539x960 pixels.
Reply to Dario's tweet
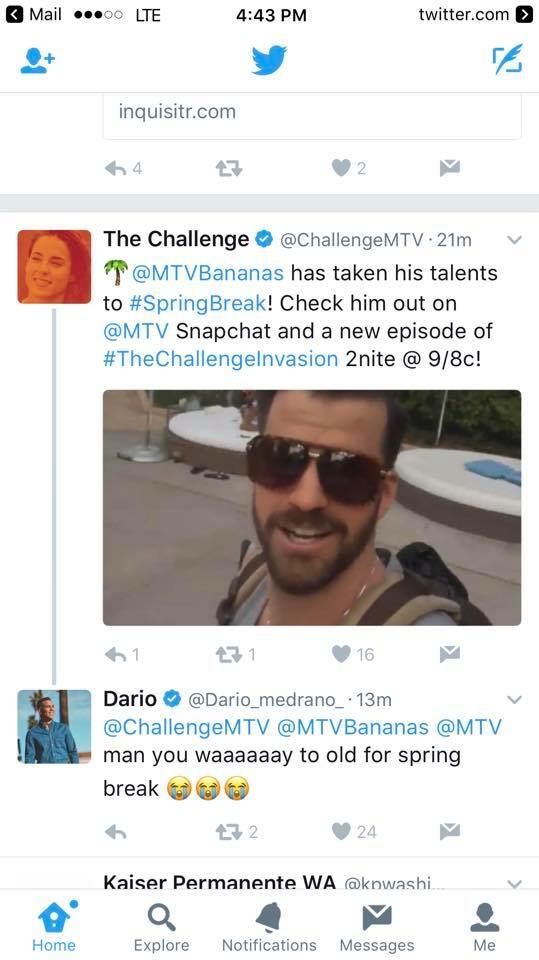(116, 831)
